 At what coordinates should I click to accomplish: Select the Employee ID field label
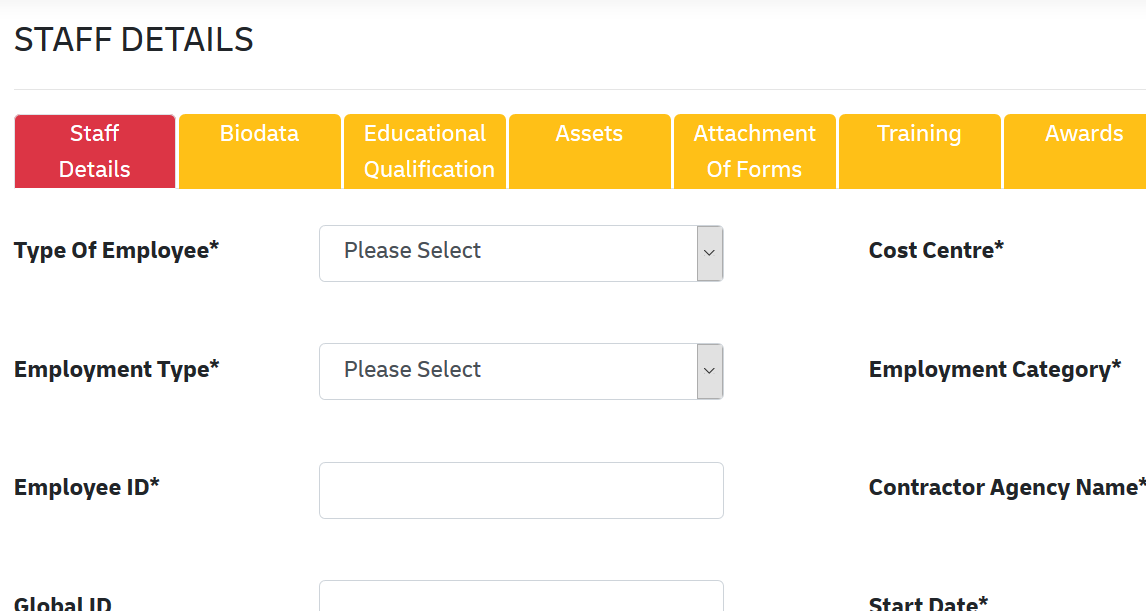pos(87,487)
